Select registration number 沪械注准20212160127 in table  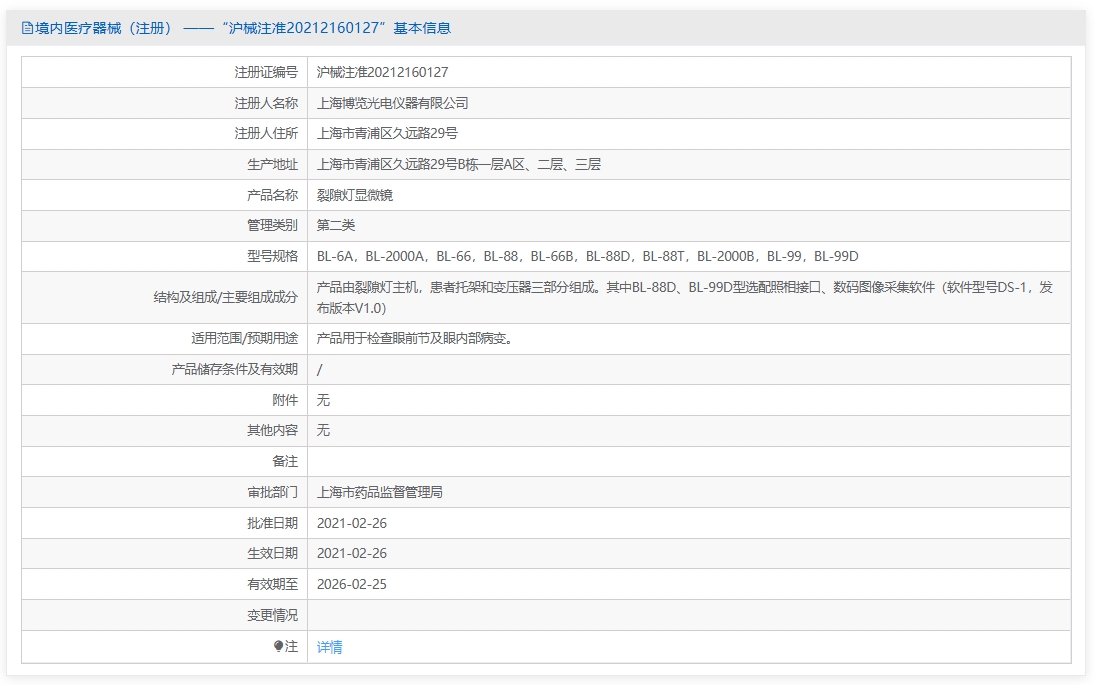[383, 72]
